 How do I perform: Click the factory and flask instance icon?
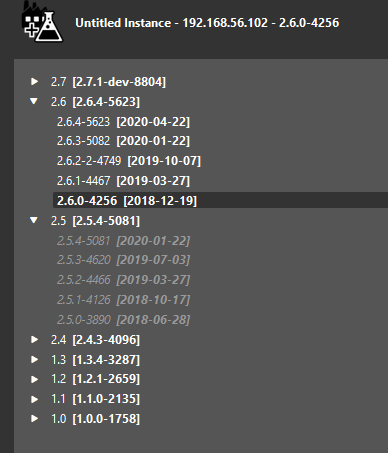coord(42,22)
